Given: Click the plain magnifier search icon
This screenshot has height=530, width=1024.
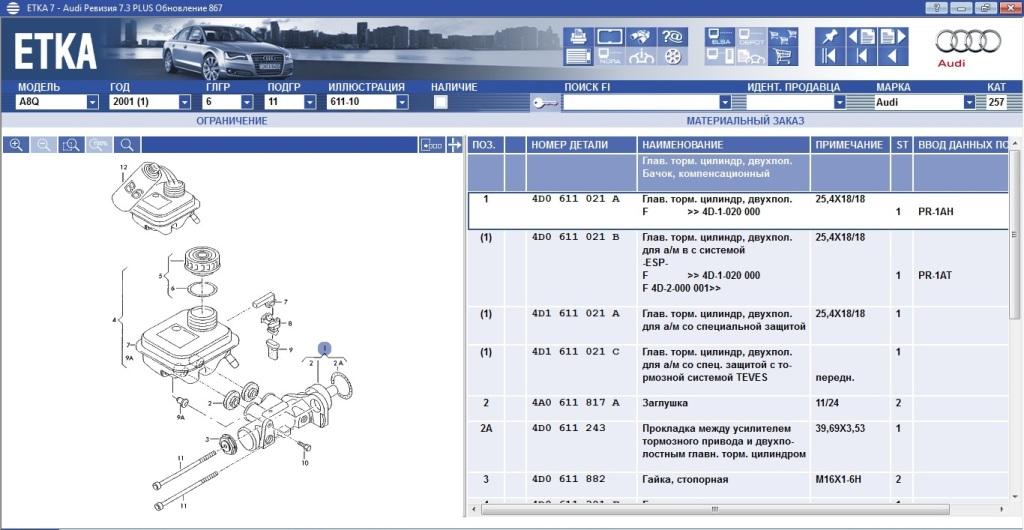Looking at the screenshot, I should [x=127, y=145].
